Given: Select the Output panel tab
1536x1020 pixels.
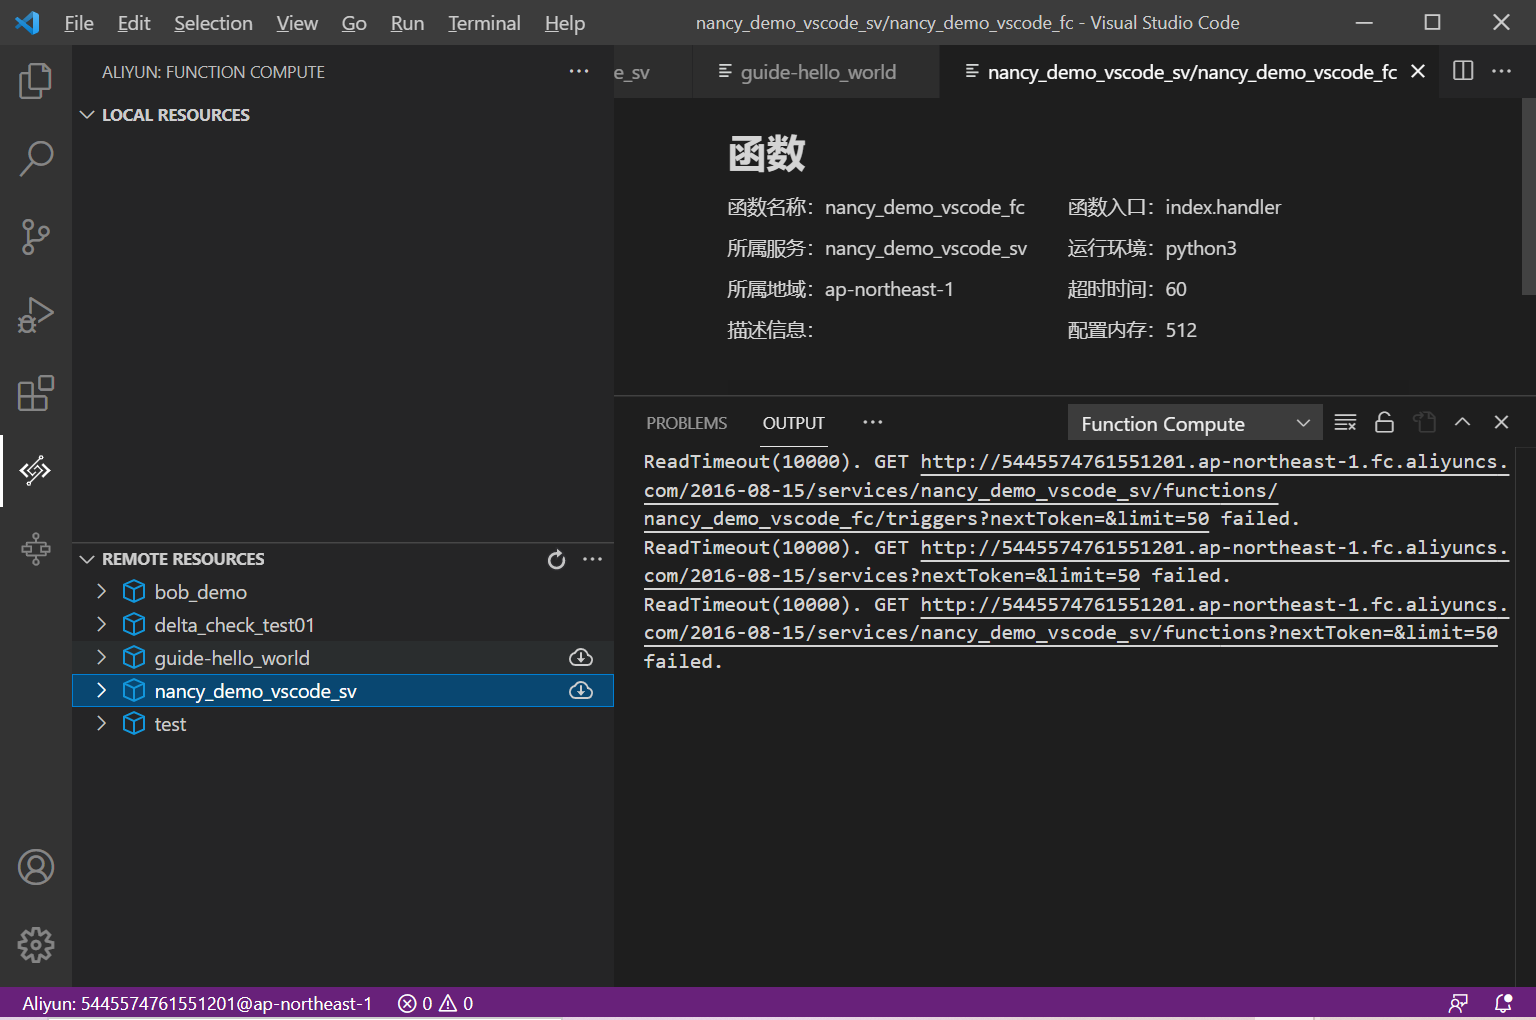Looking at the screenshot, I should [794, 423].
